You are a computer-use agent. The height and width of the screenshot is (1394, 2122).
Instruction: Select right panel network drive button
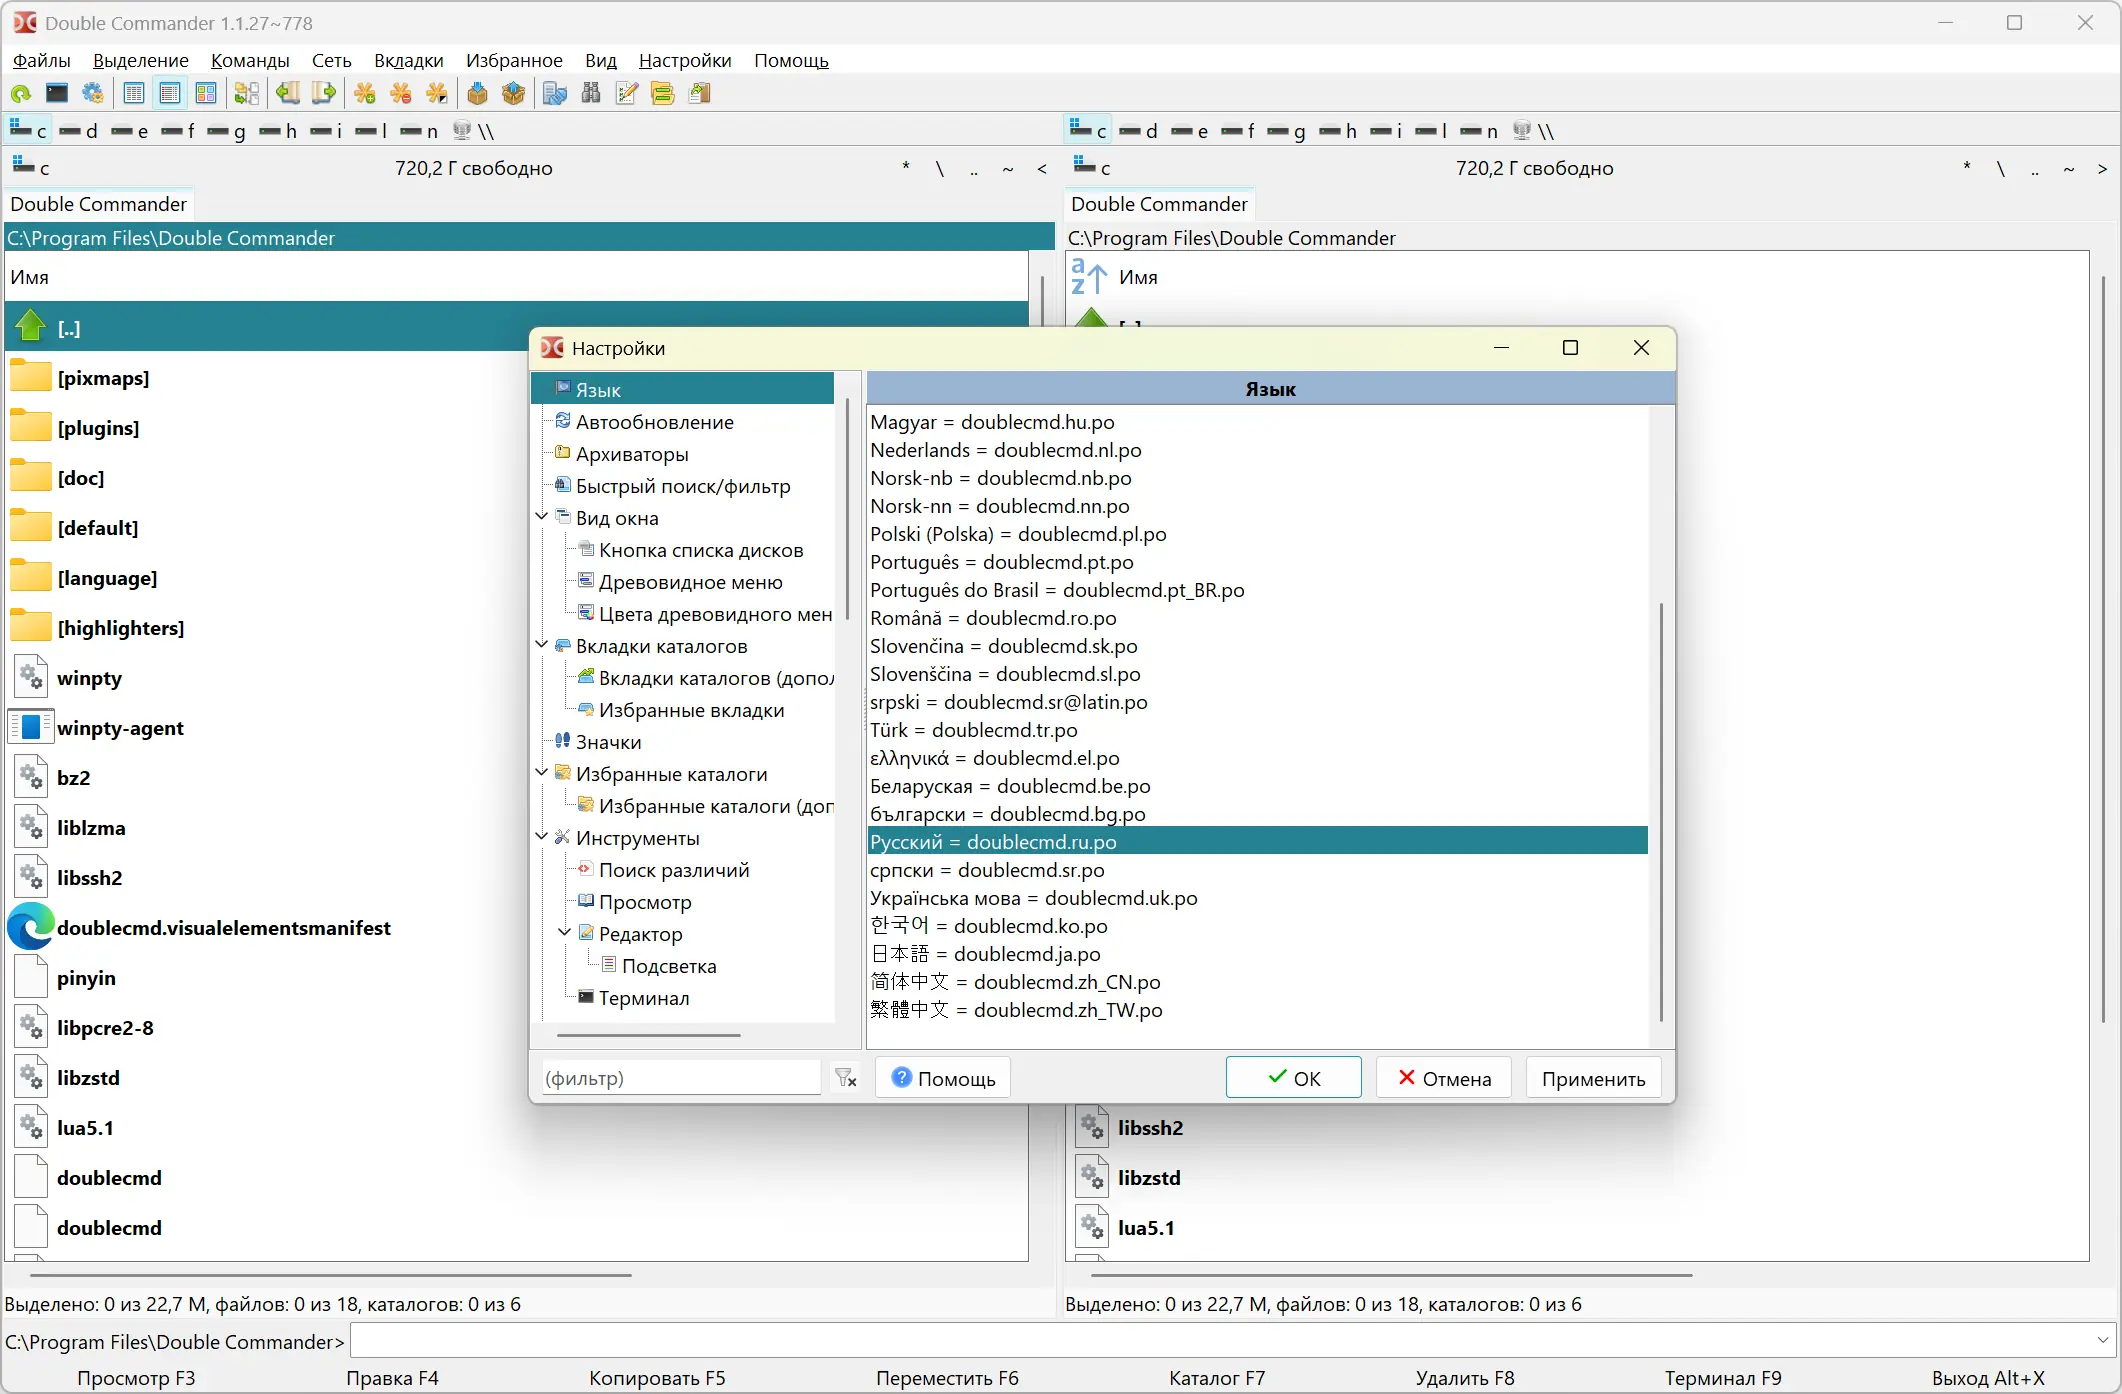(x=1533, y=131)
